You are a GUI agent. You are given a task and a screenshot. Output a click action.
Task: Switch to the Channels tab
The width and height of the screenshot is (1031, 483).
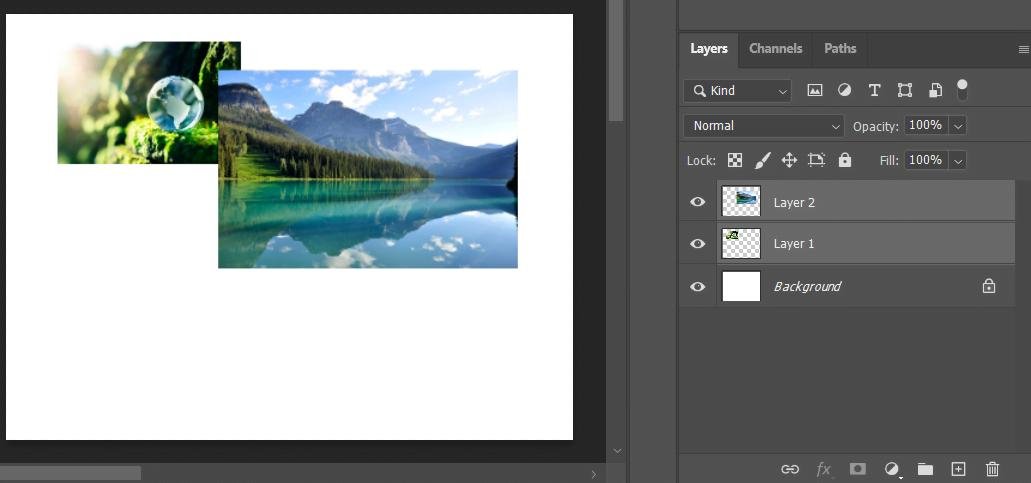pos(776,49)
